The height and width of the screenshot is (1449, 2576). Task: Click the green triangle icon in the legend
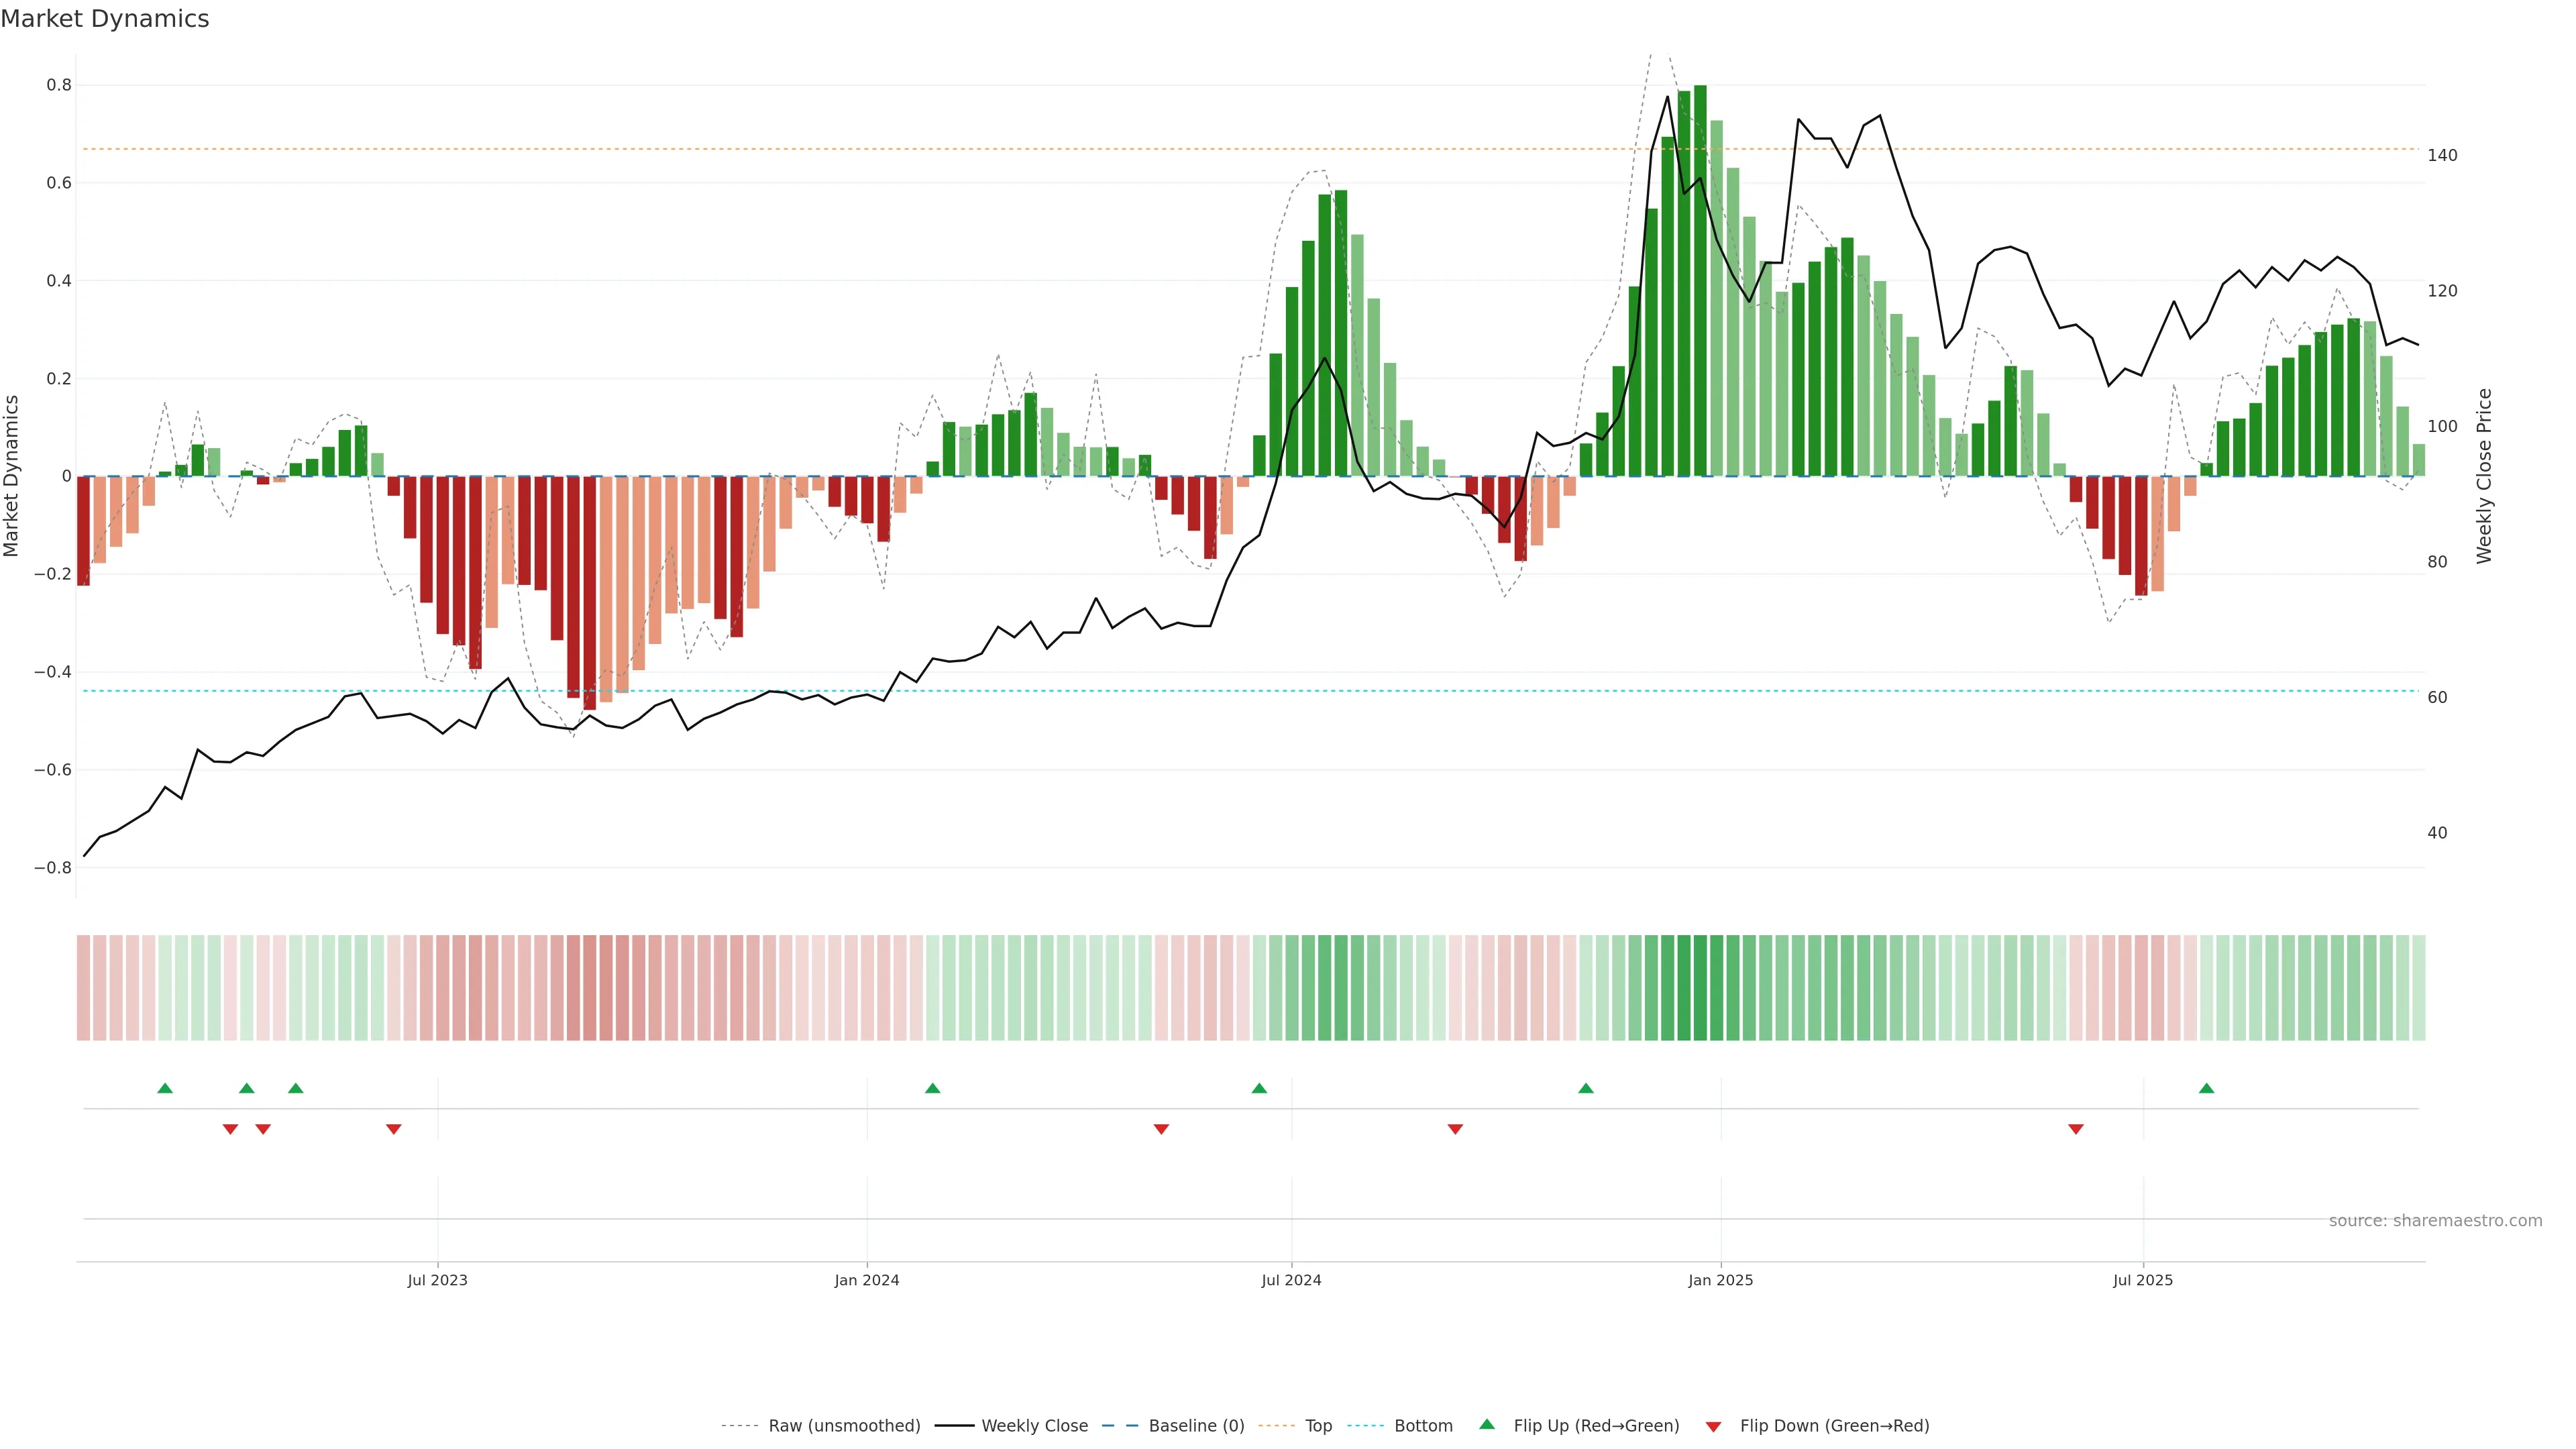point(1487,1424)
